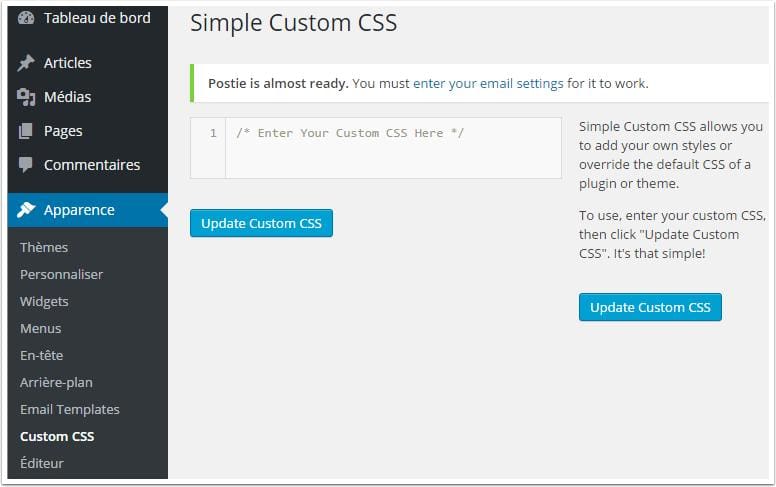Select Menus in the sidebar
776x487 pixels.
click(41, 329)
